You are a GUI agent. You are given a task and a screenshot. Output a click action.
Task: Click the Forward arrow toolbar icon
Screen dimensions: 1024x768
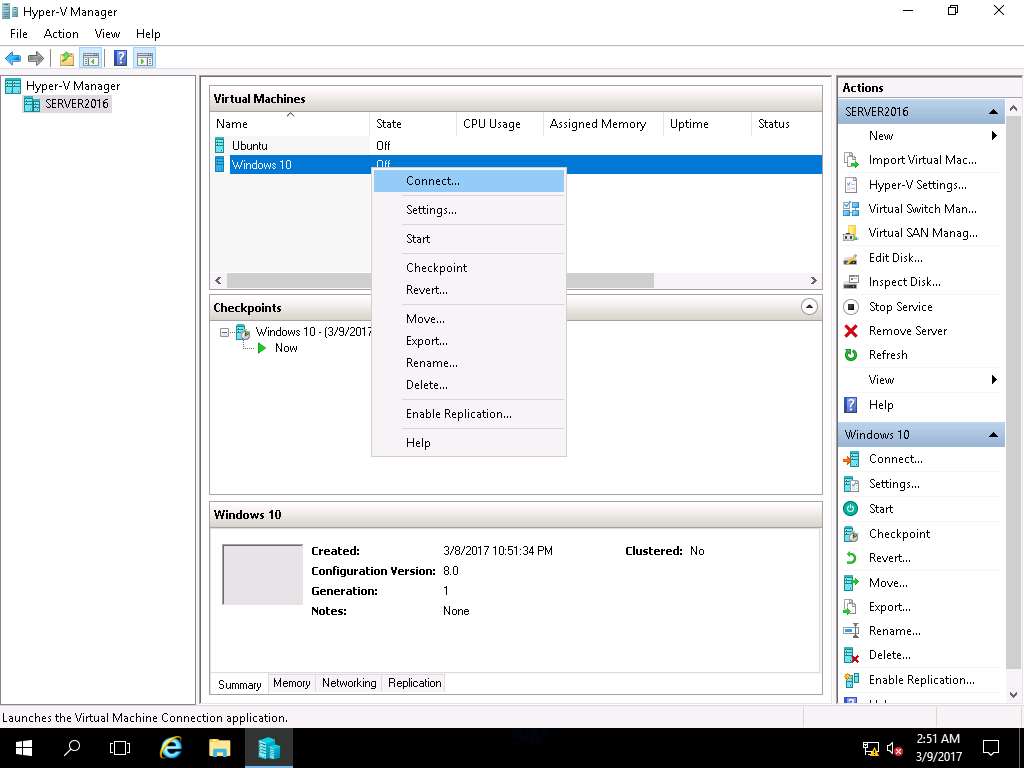tap(36, 59)
